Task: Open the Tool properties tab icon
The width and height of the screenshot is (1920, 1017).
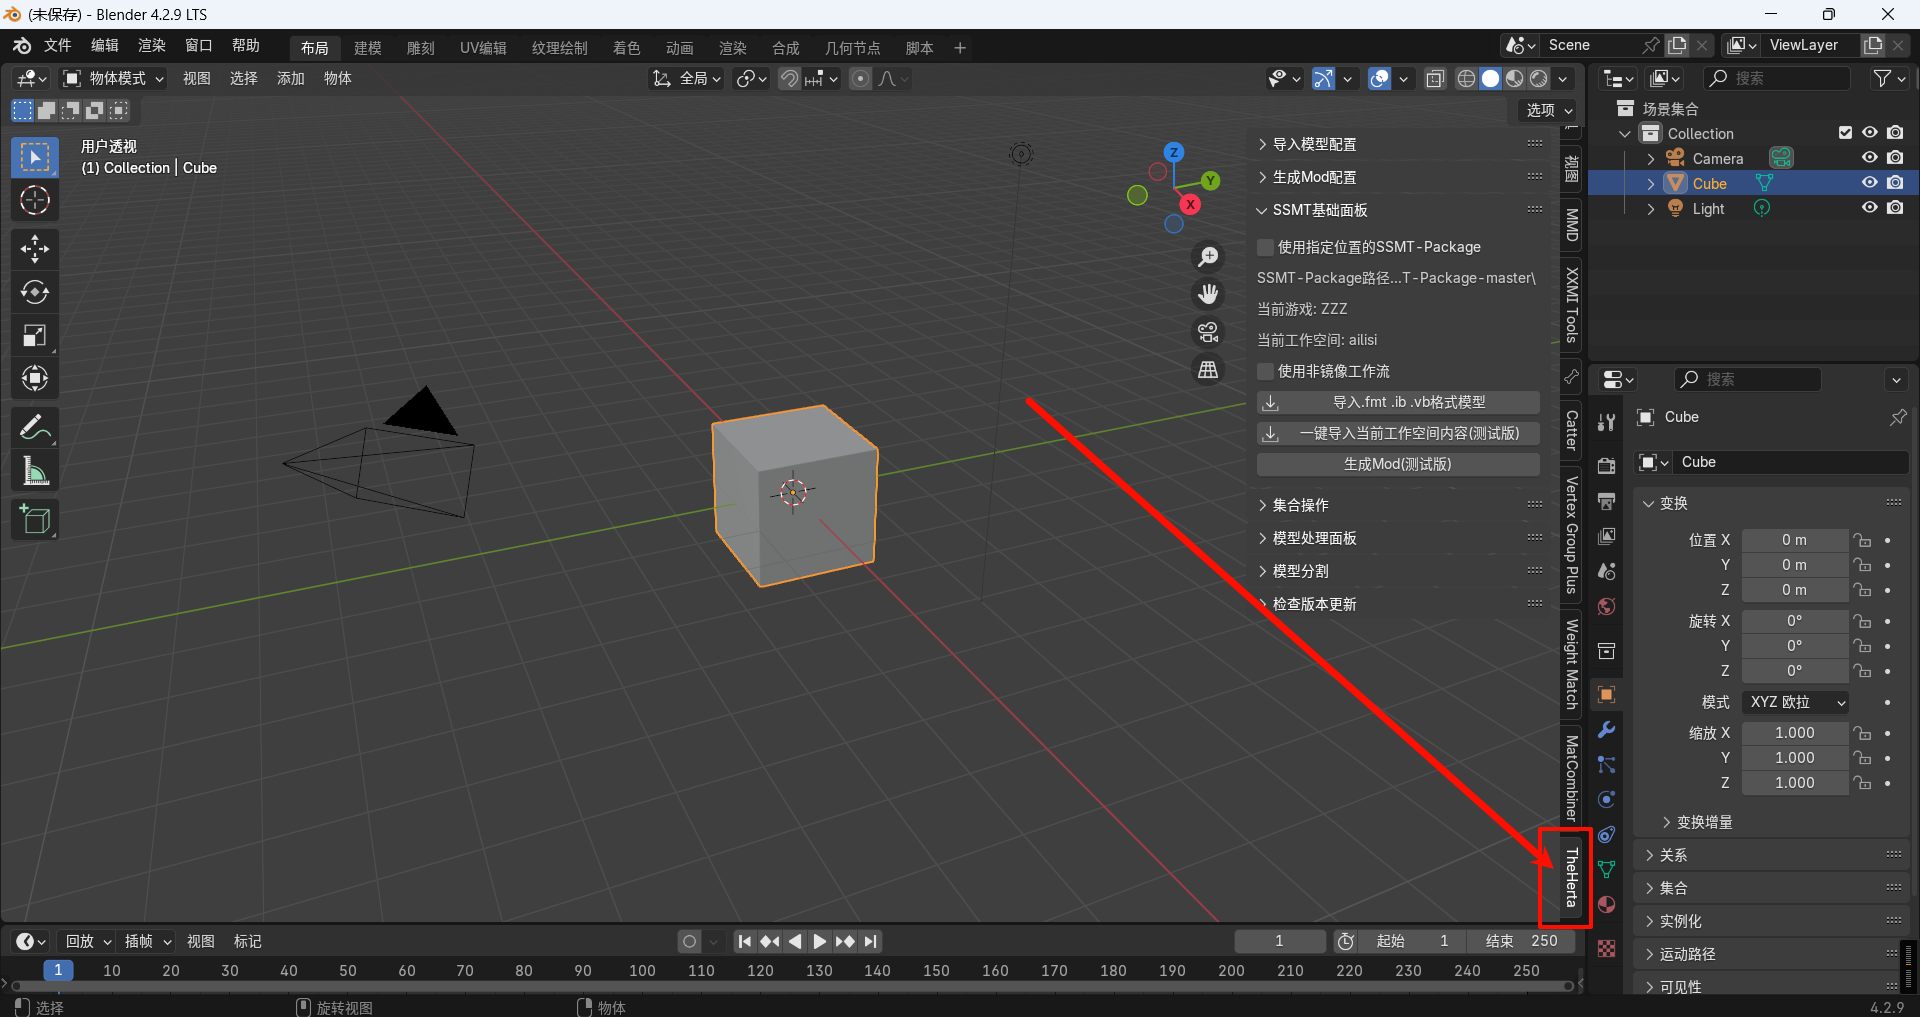Action: 1606,422
